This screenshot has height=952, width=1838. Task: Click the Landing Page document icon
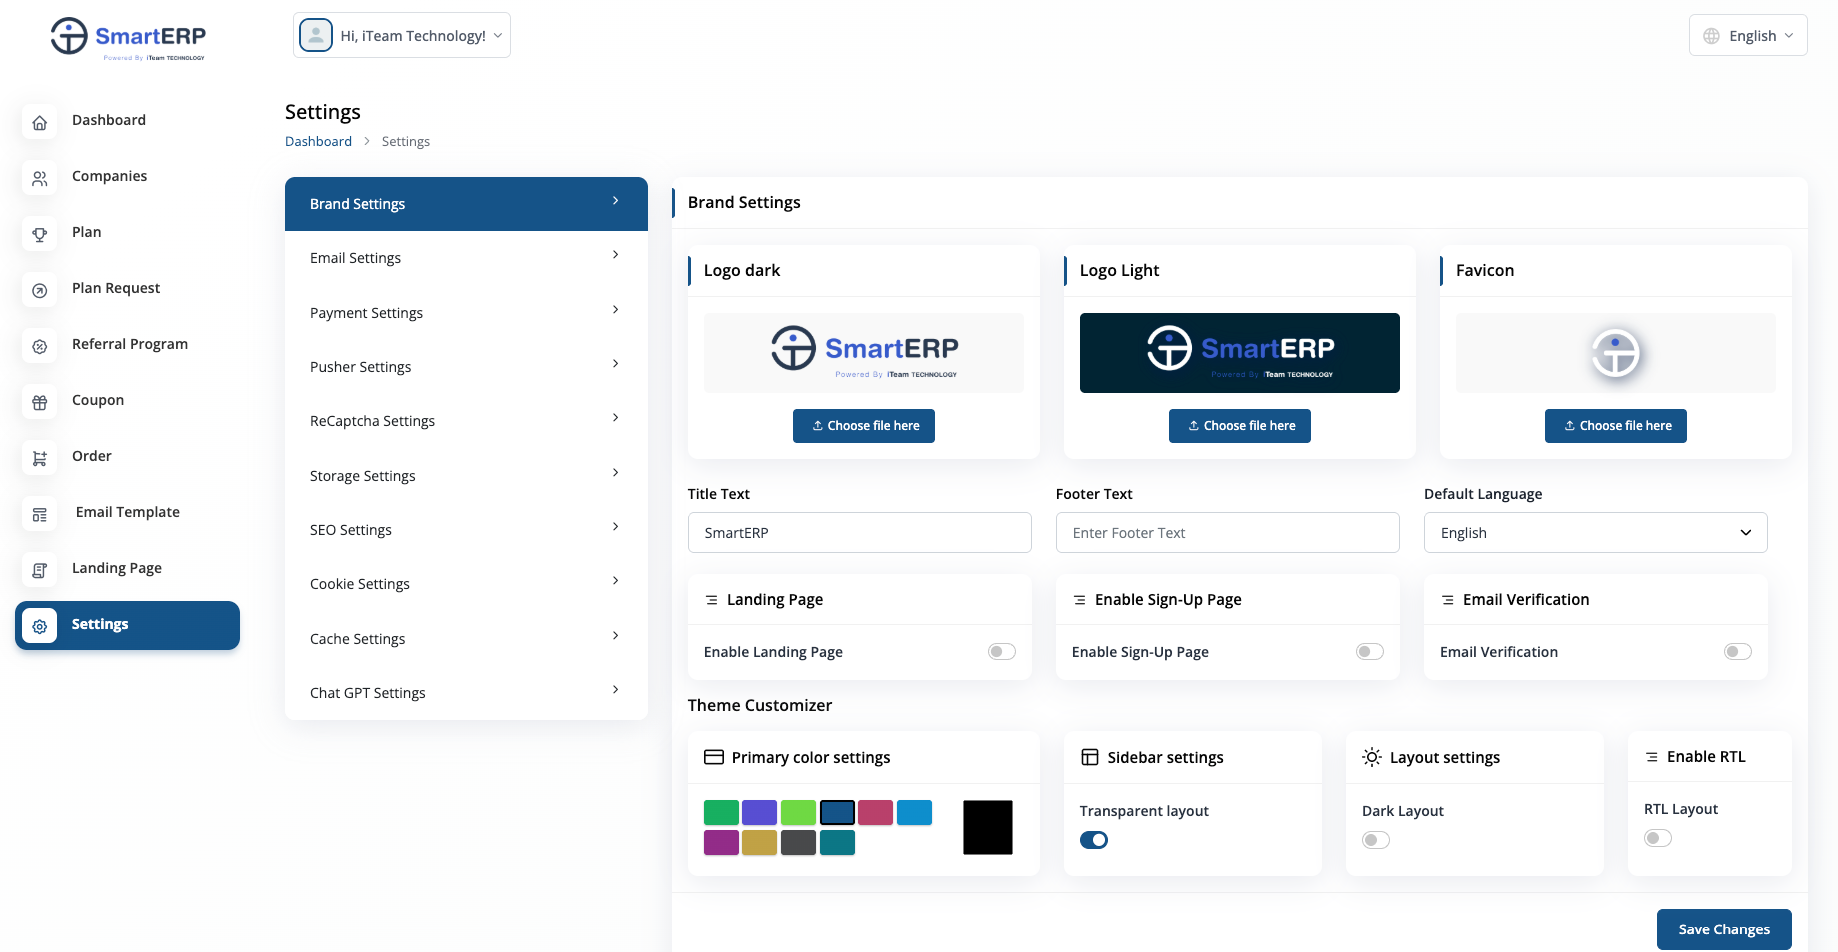(40, 570)
